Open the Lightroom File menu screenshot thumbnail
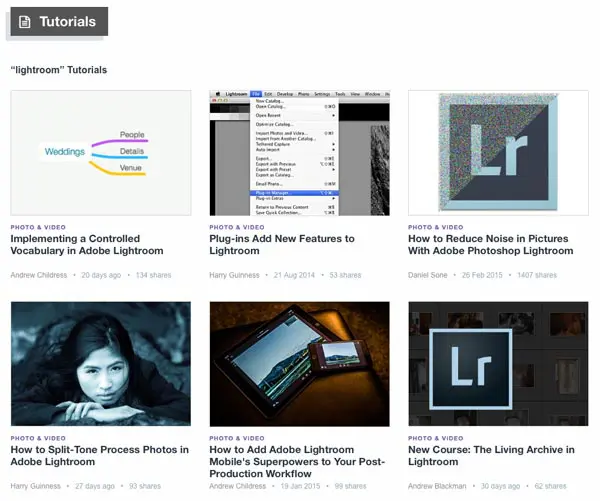This screenshot has height=501, width=600. [x=300, y=153]
